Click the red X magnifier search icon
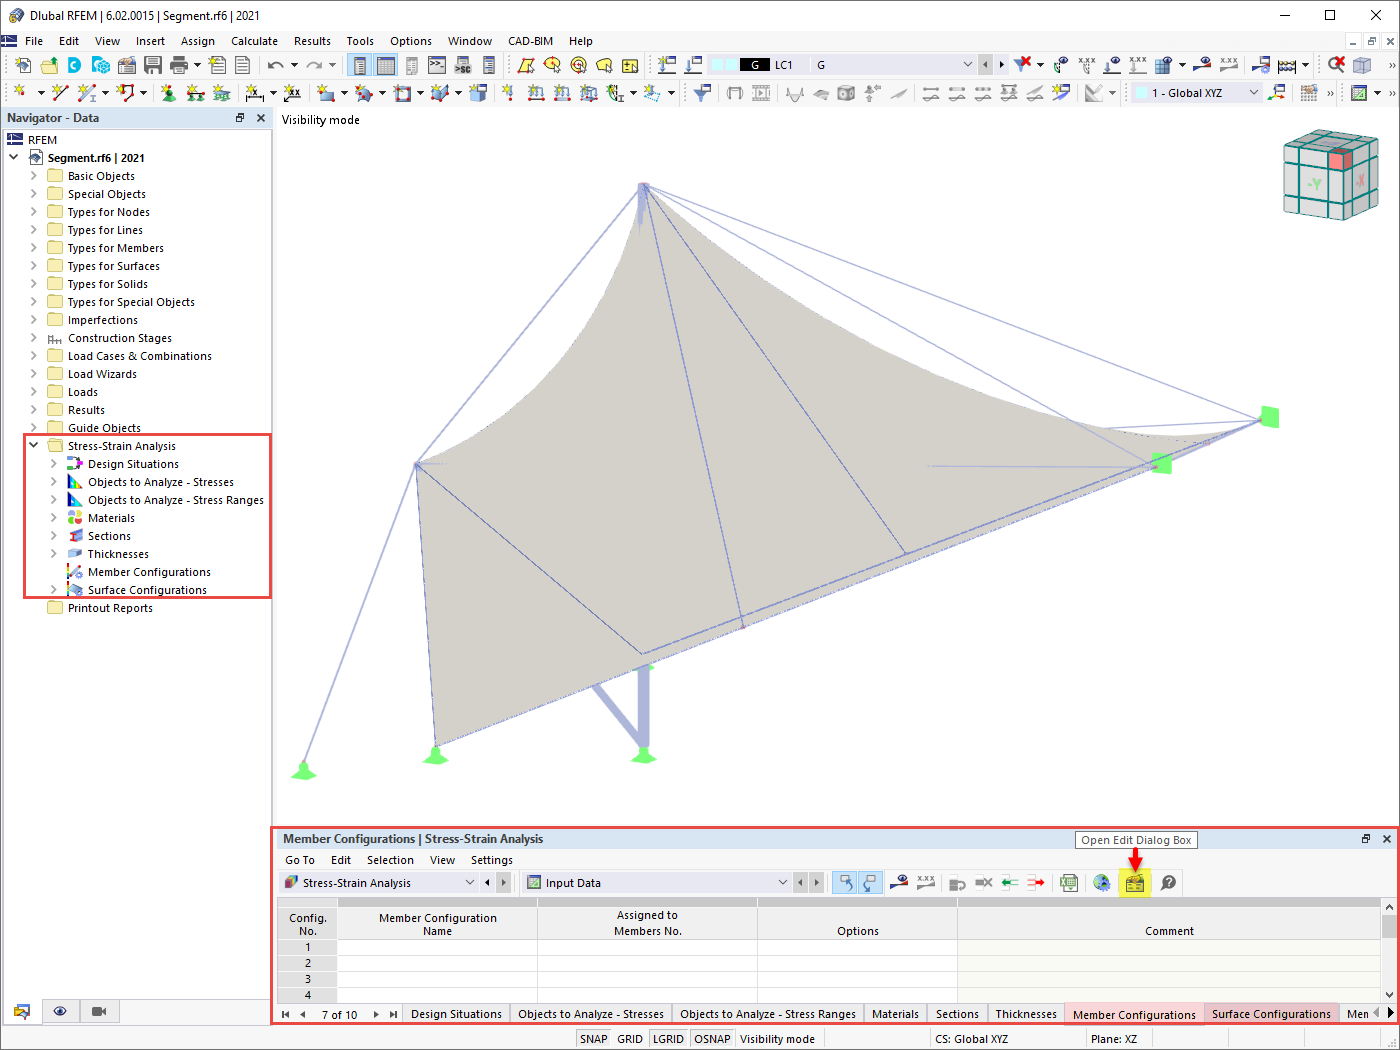1400x1050 pixels. coord(1336,65)
